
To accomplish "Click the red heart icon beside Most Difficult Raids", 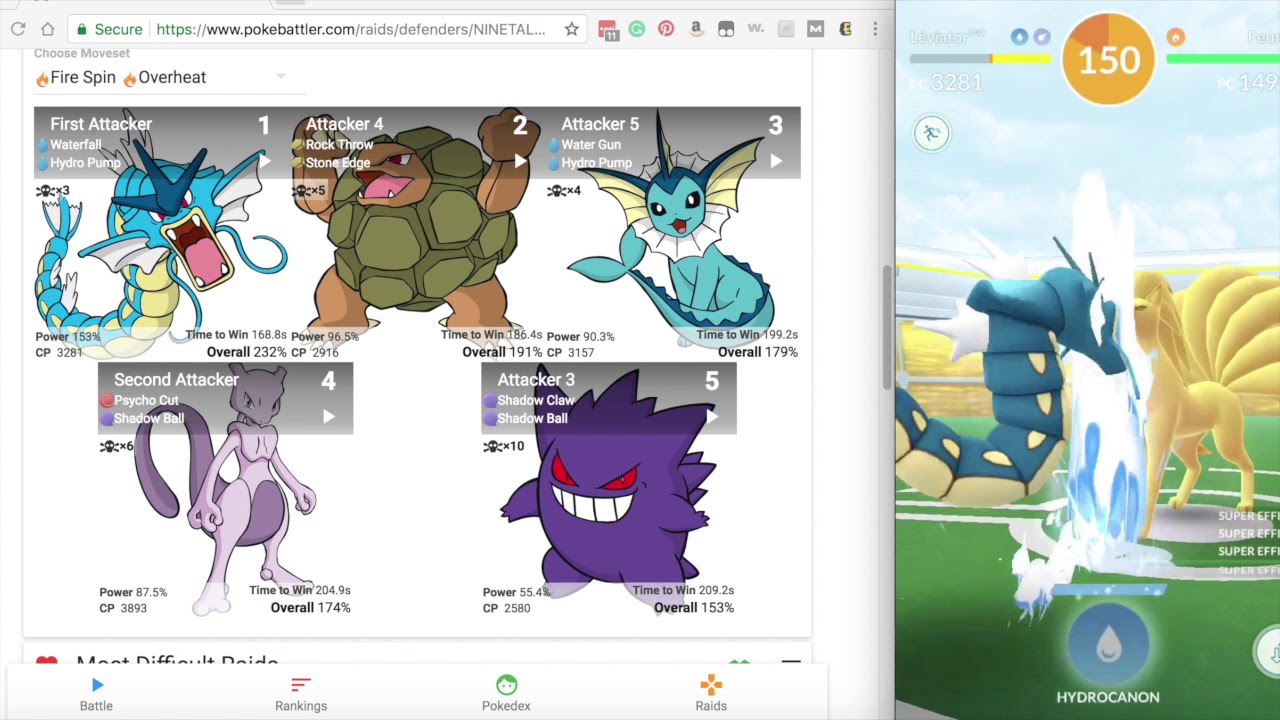I will [x=46, y=663].
